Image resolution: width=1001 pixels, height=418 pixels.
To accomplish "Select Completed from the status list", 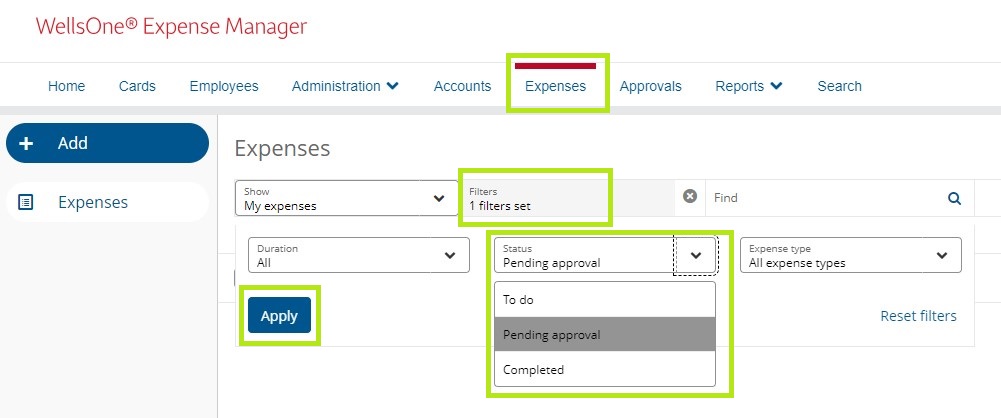I will pos(605,369).
